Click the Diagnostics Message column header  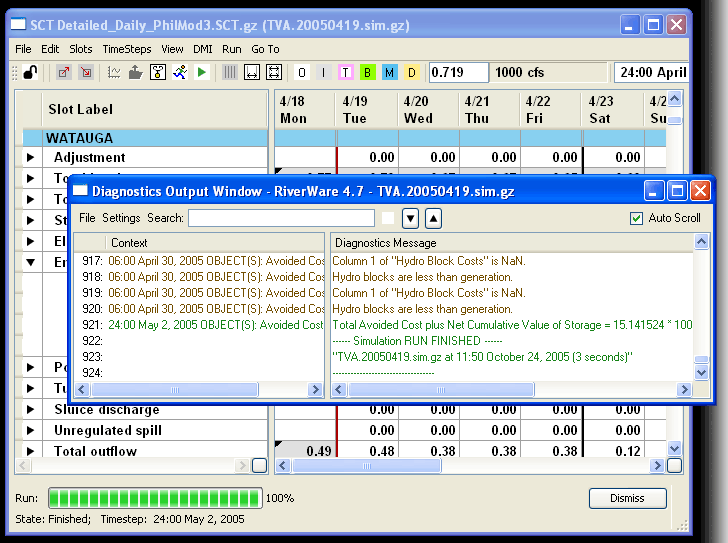click(513, 243)
